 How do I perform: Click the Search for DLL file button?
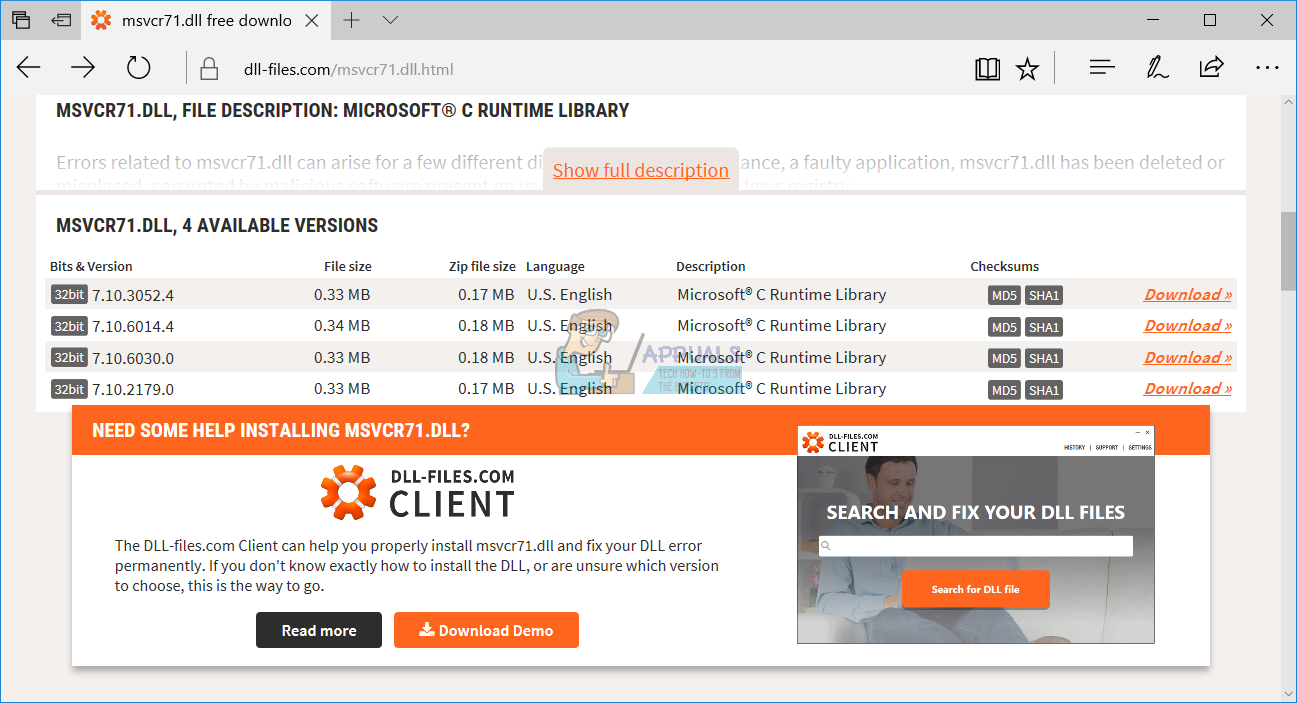(975, 589)
